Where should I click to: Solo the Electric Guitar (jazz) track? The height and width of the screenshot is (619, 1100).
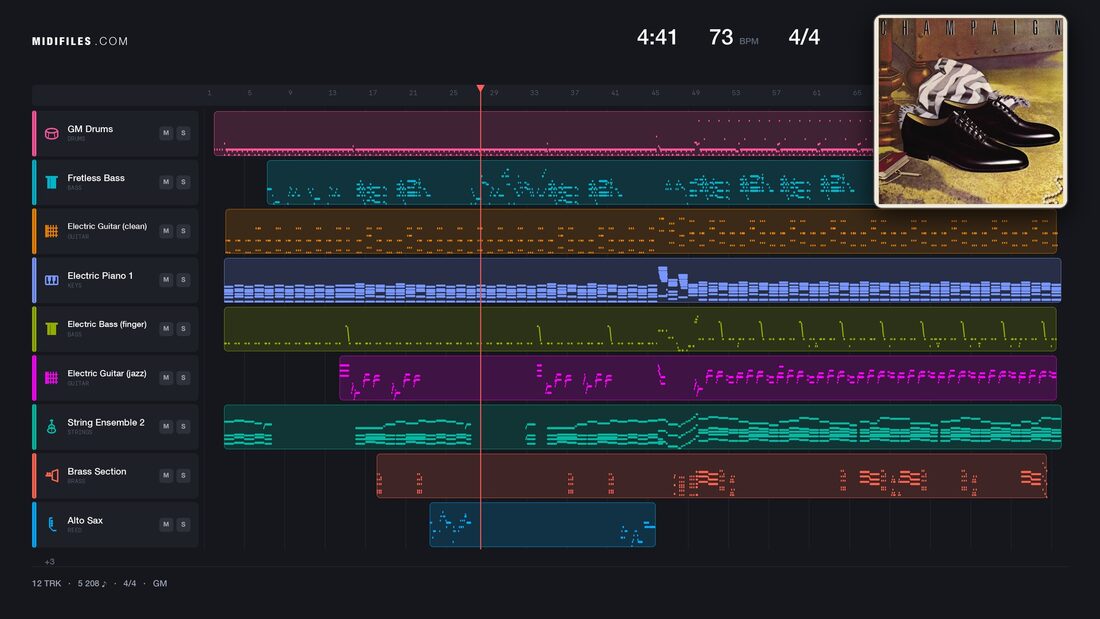[183, 378]
